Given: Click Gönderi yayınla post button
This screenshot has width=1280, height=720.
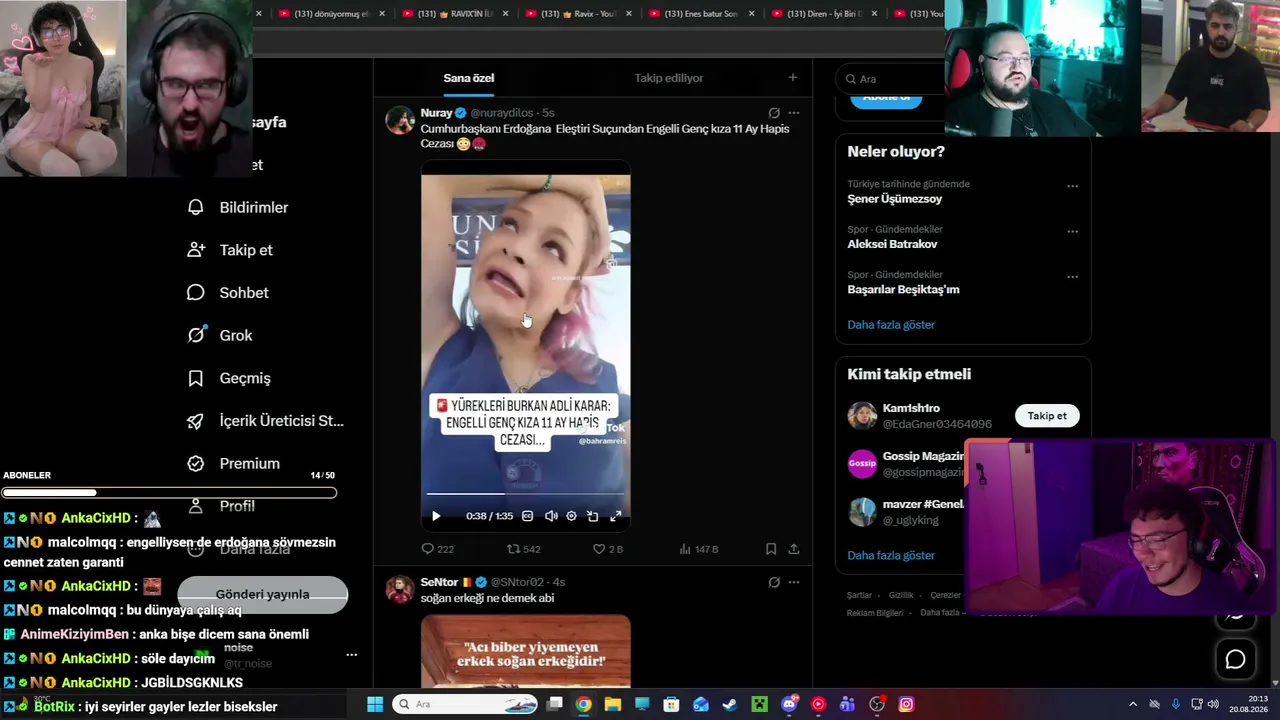Looking at the screenshot, I should tap(262, 594).
